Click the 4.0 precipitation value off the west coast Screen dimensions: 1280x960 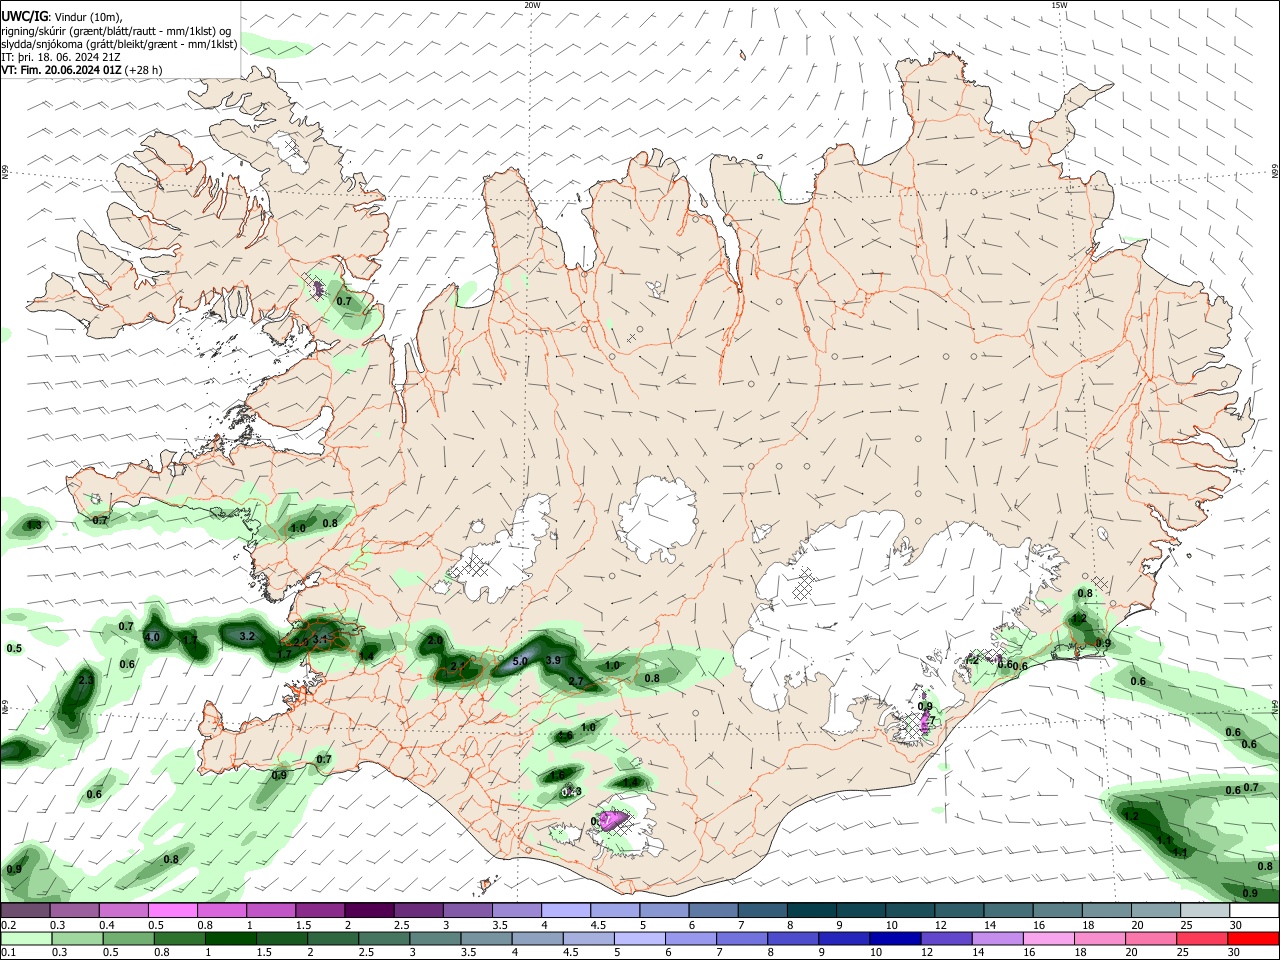click(152, 637)
